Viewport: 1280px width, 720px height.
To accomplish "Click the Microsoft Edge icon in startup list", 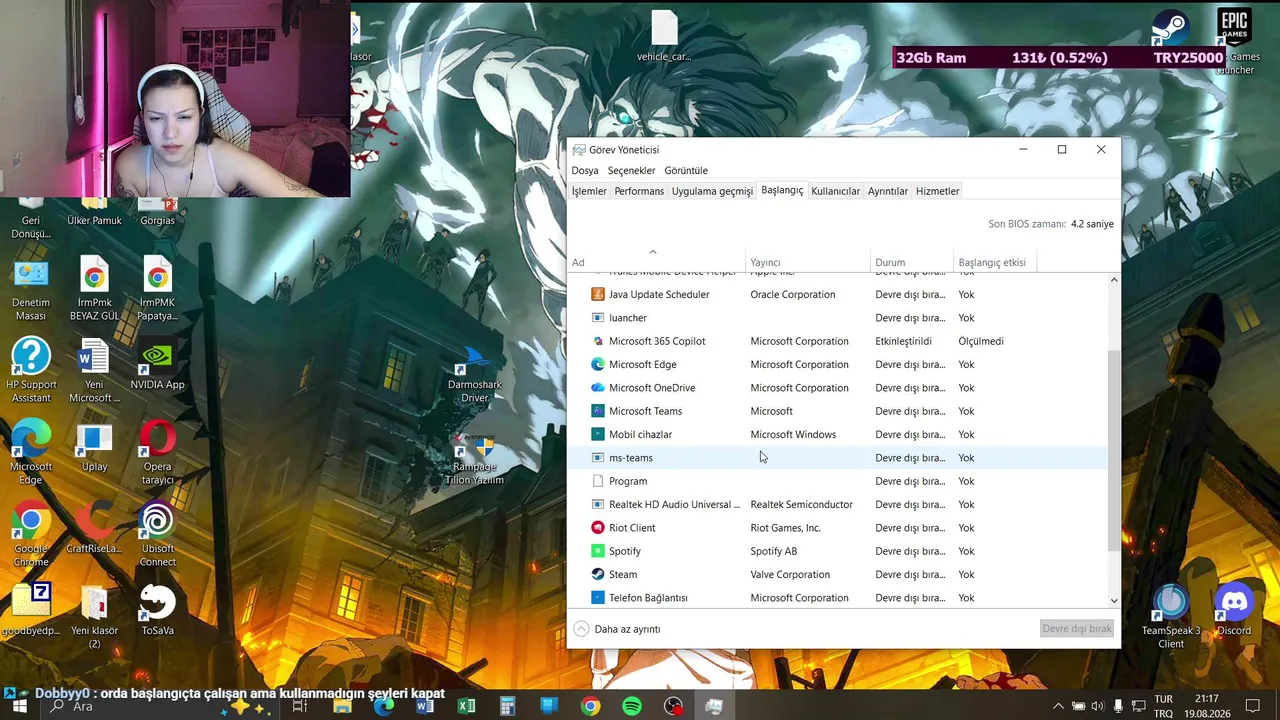I will (598, 364).
